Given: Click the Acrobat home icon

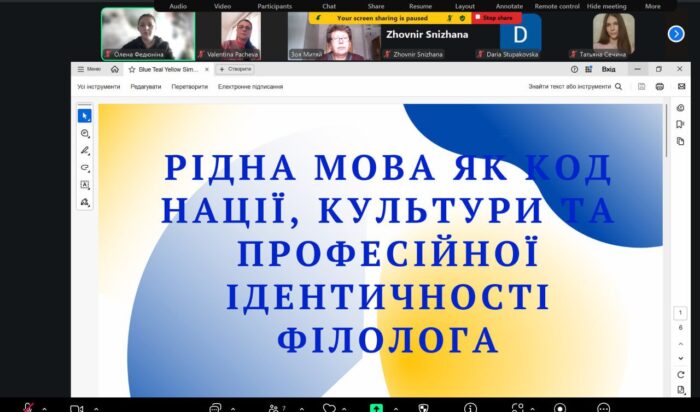Looking at the screenshot, I should (115, 69).
